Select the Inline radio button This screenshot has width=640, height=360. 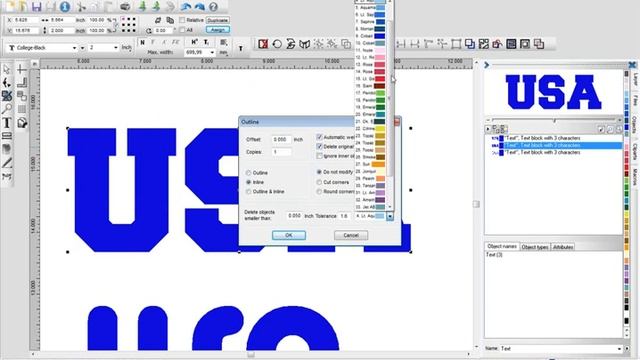[x=248, y=182]
